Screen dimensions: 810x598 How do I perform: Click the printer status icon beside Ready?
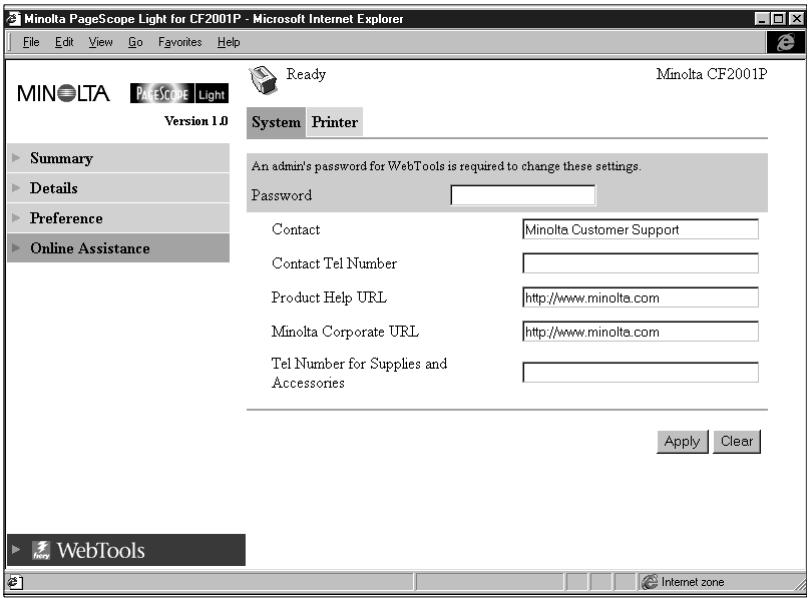(x=263, y=81)
